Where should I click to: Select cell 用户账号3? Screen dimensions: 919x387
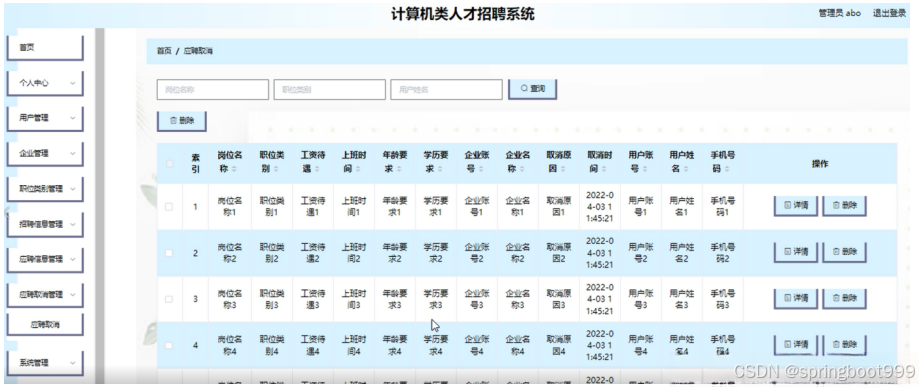[641, 299]
